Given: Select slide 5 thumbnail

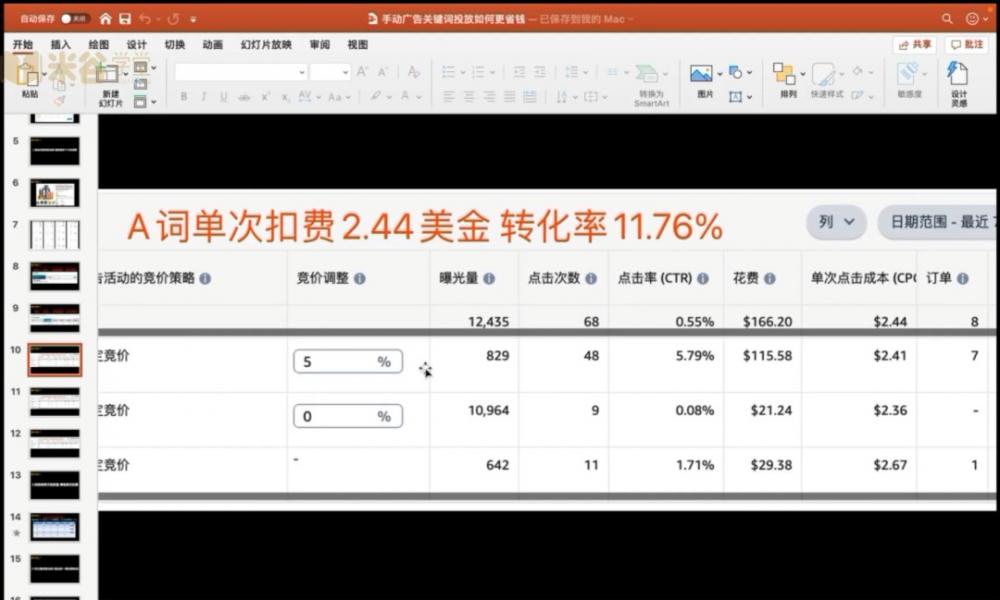Looking at the screenshot, I should [55, 151].
